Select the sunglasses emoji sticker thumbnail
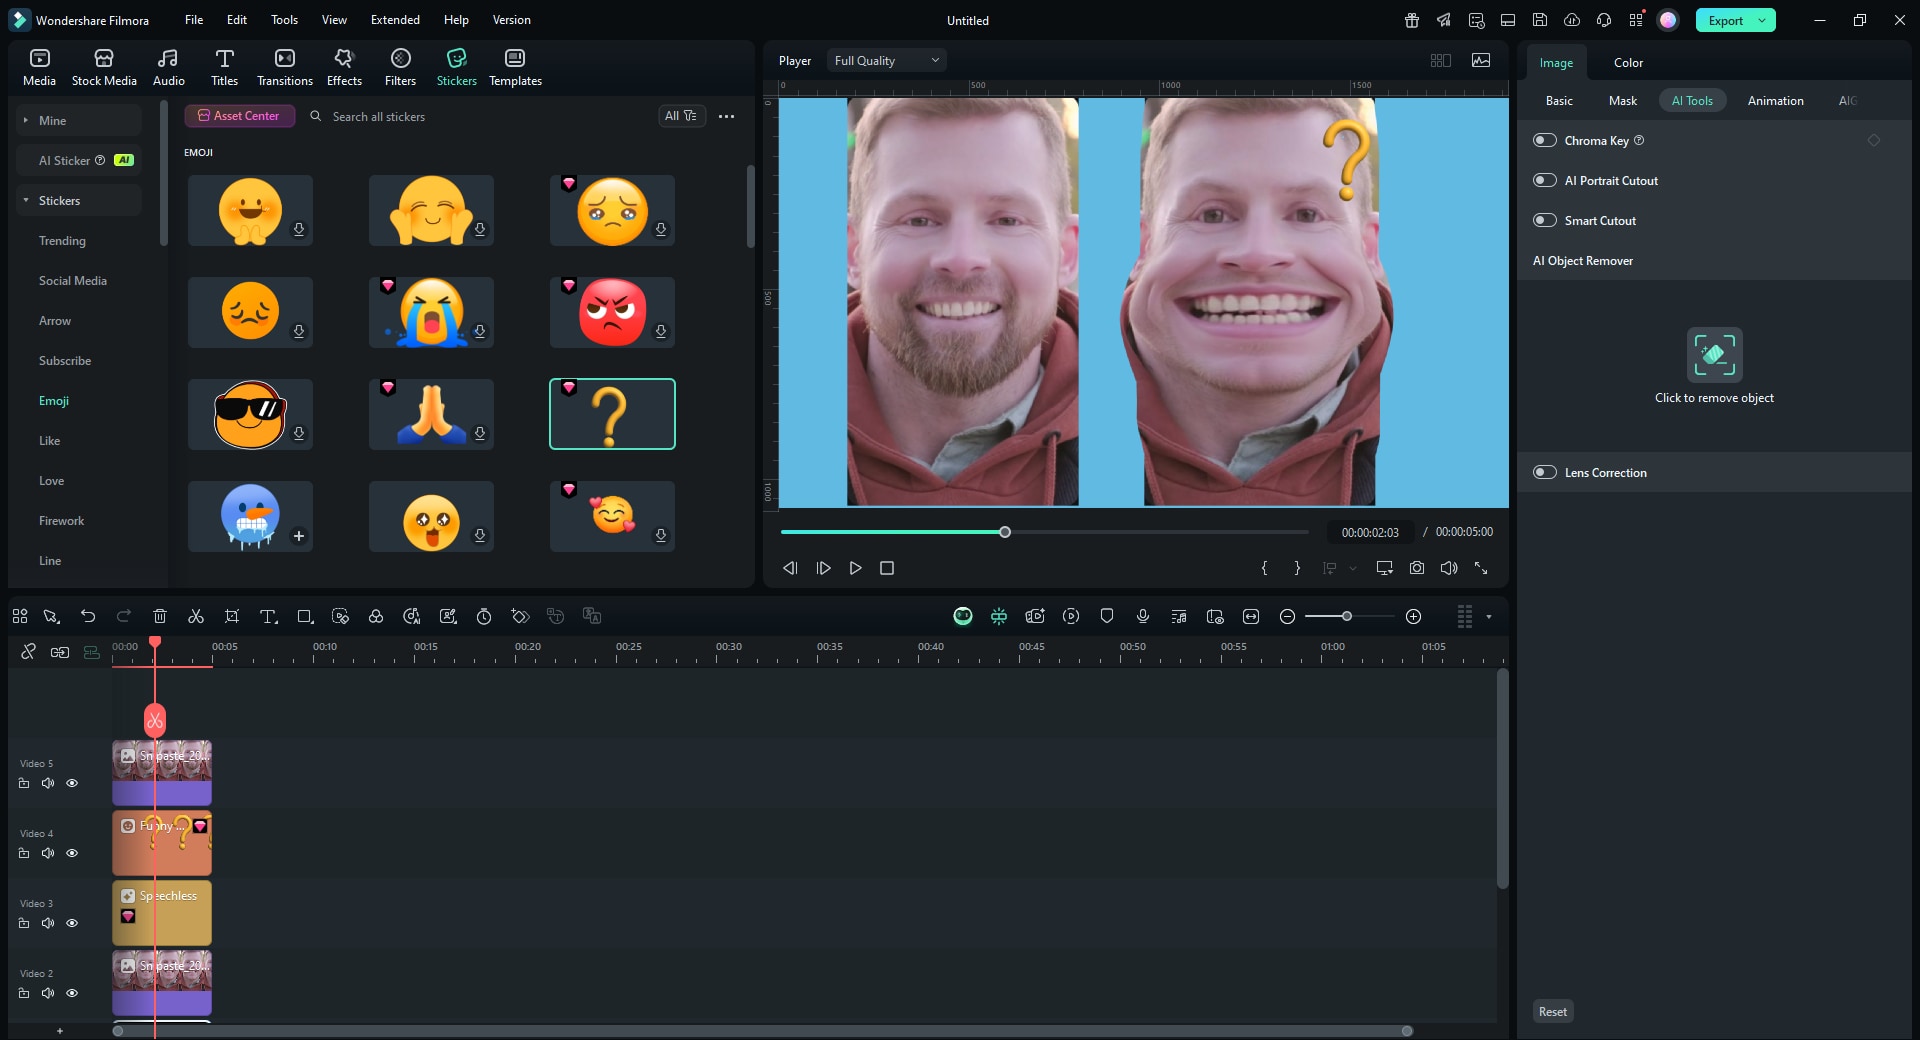Image resolution: width=1920 pixels, height=1040 pixels. click(x=250, y=414)
